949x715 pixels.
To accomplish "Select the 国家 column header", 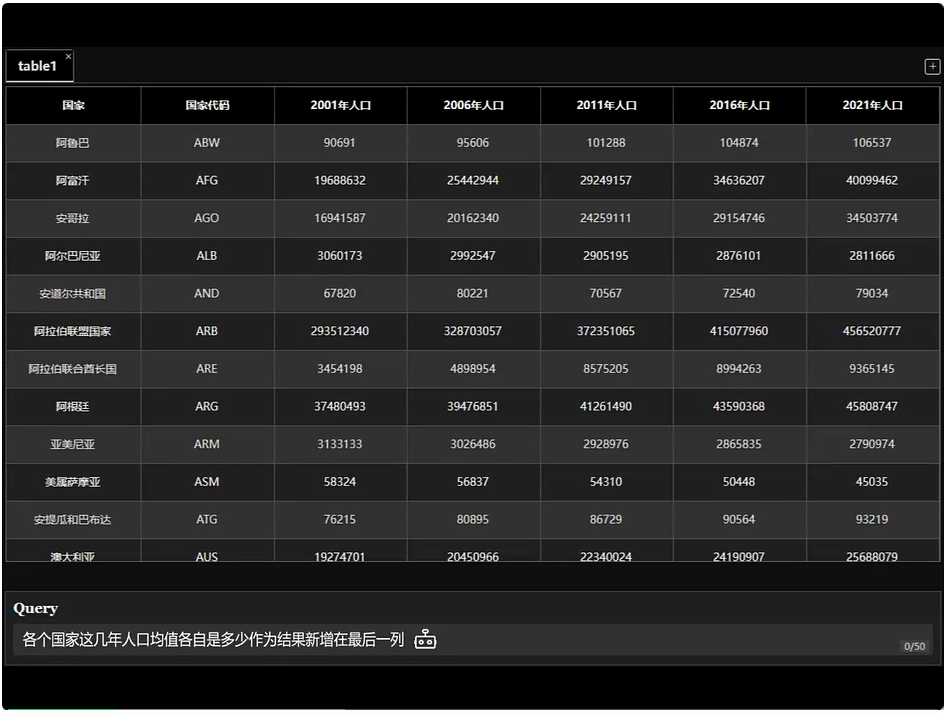I will click(x=73, y=105).
